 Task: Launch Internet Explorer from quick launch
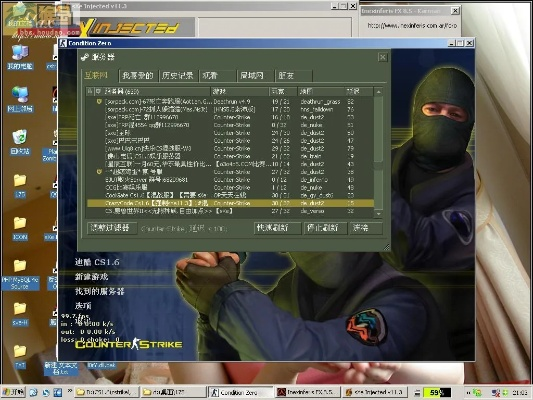[x=33, y=393]
